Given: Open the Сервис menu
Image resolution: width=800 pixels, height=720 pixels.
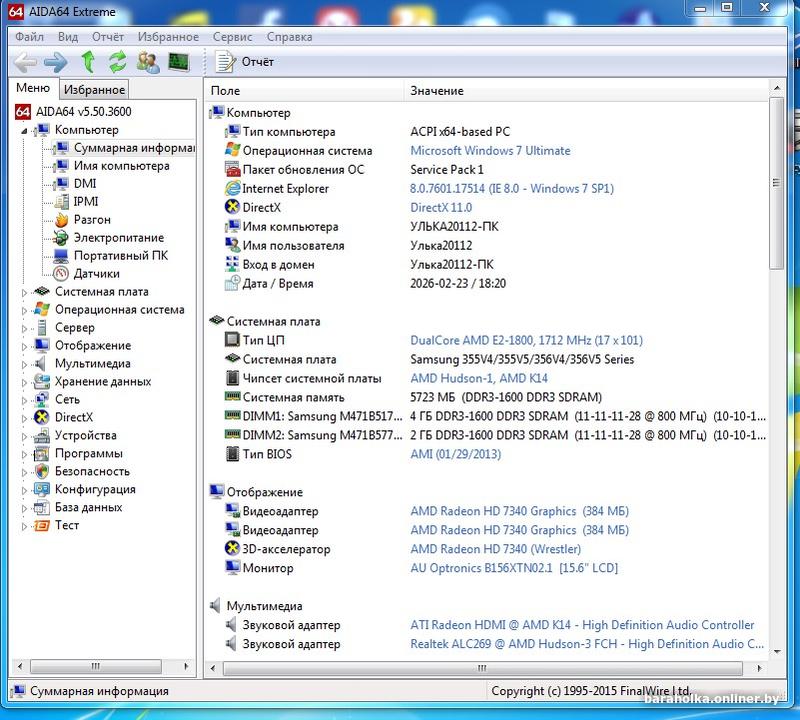Looking at the screenshot, I should tap(232, 37).
